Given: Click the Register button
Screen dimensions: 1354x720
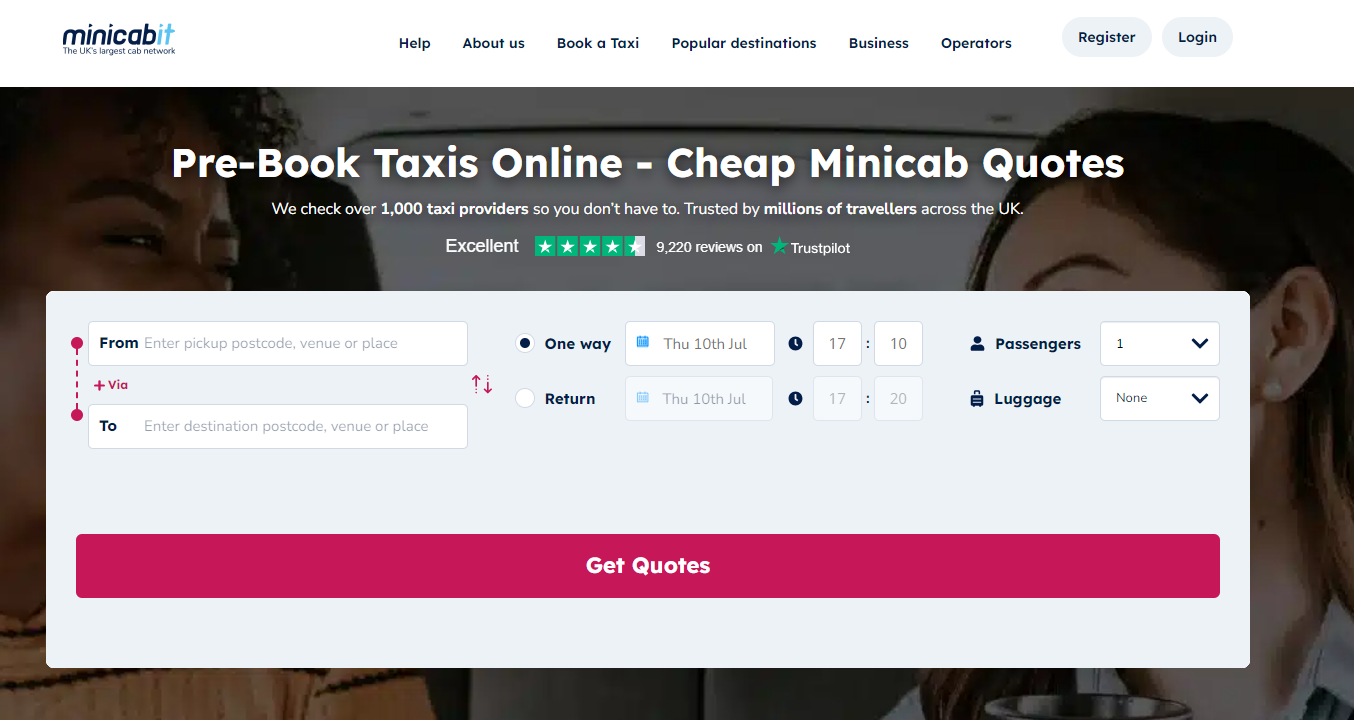Looking at the screenshot, I should pos(1107,37).
